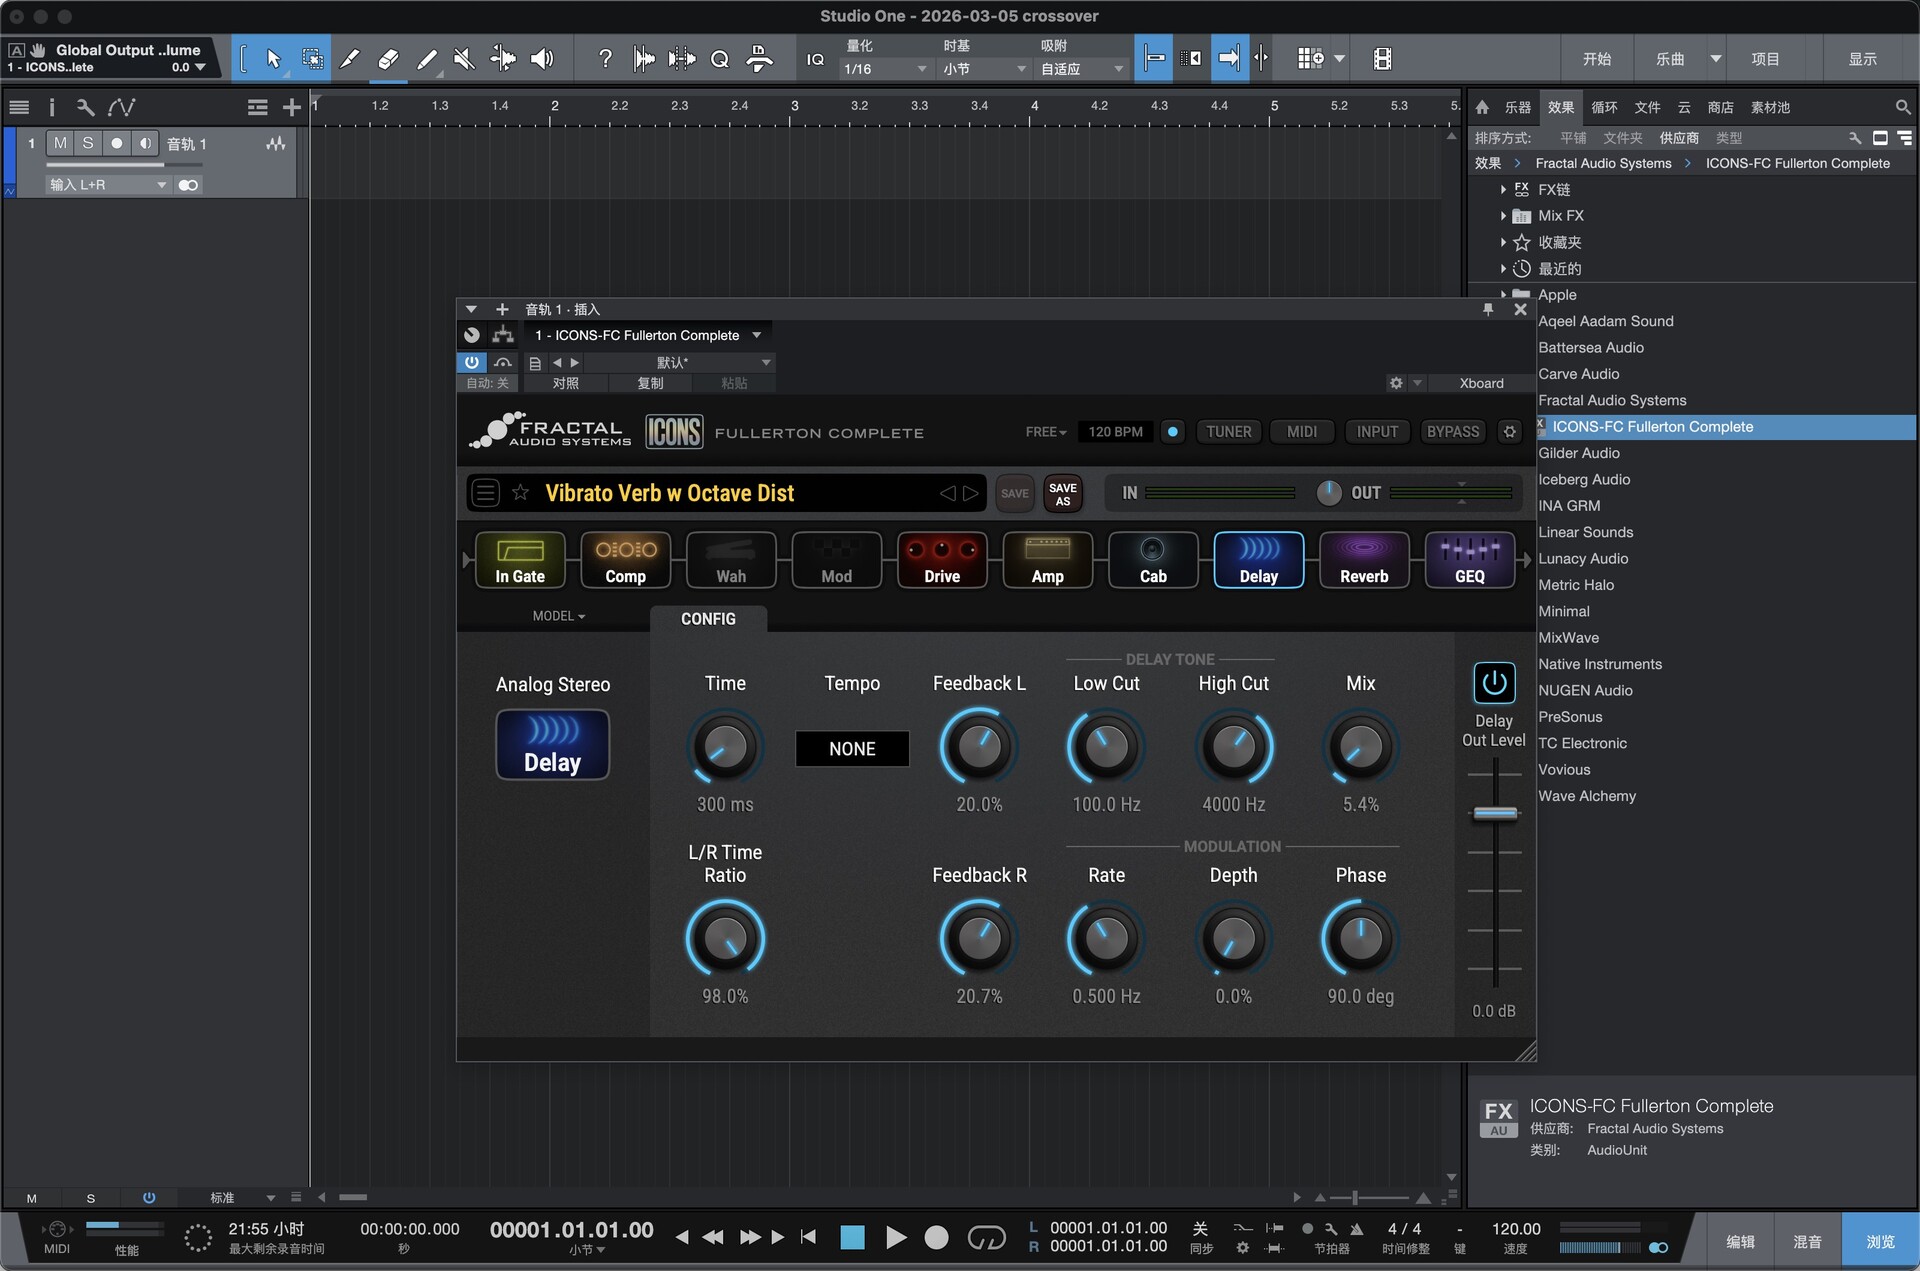Image resolution: width=1920 pixels, height=1271 pixels.
Task: Open the Reverb effect block
Action: point(1363,560)
